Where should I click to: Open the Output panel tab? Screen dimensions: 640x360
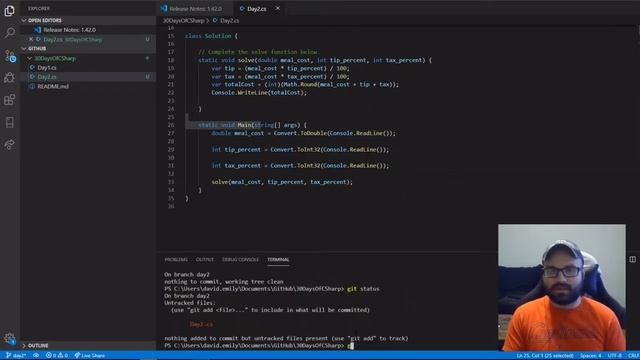tap(204, 260)
